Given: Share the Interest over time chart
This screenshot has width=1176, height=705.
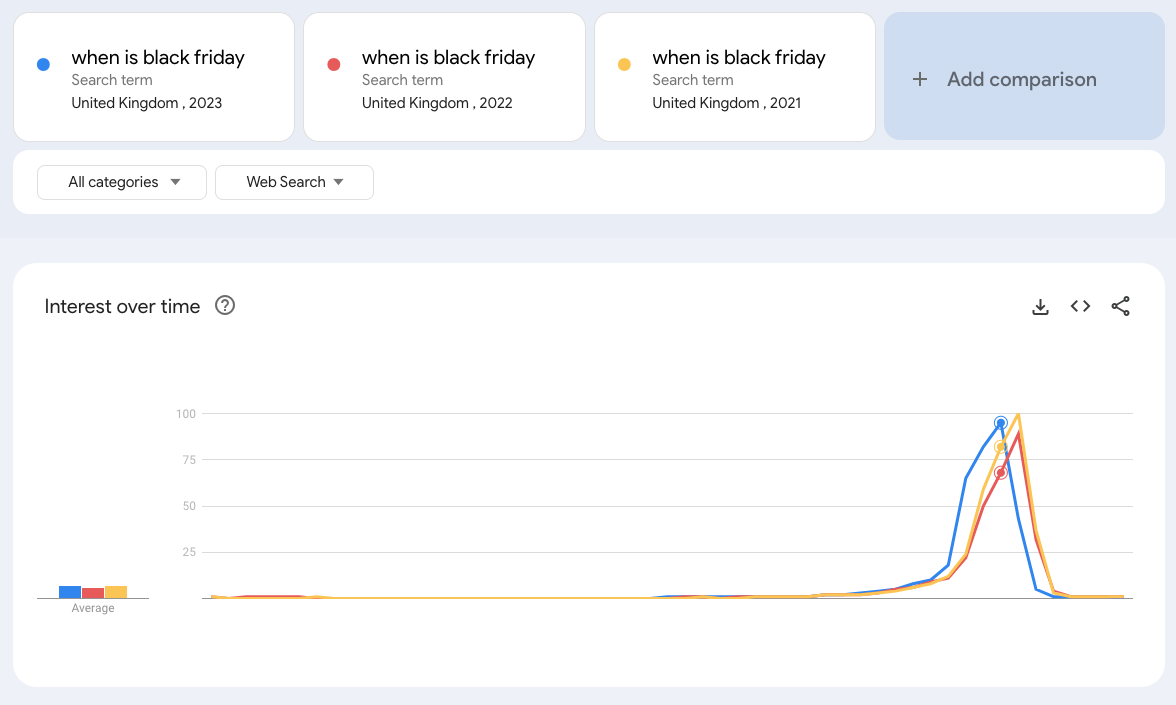Looking at the screenshot, I should (x=1121, y=307).
